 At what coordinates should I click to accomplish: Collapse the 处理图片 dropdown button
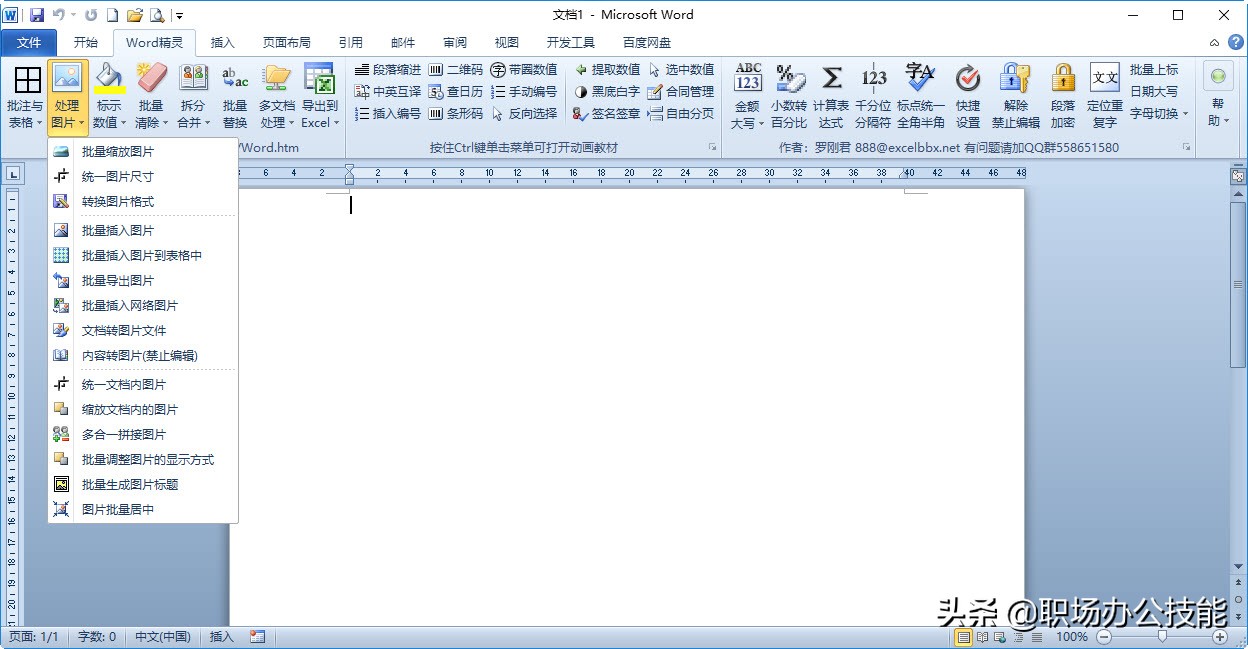pyautogui.click(x=67, y=97)
